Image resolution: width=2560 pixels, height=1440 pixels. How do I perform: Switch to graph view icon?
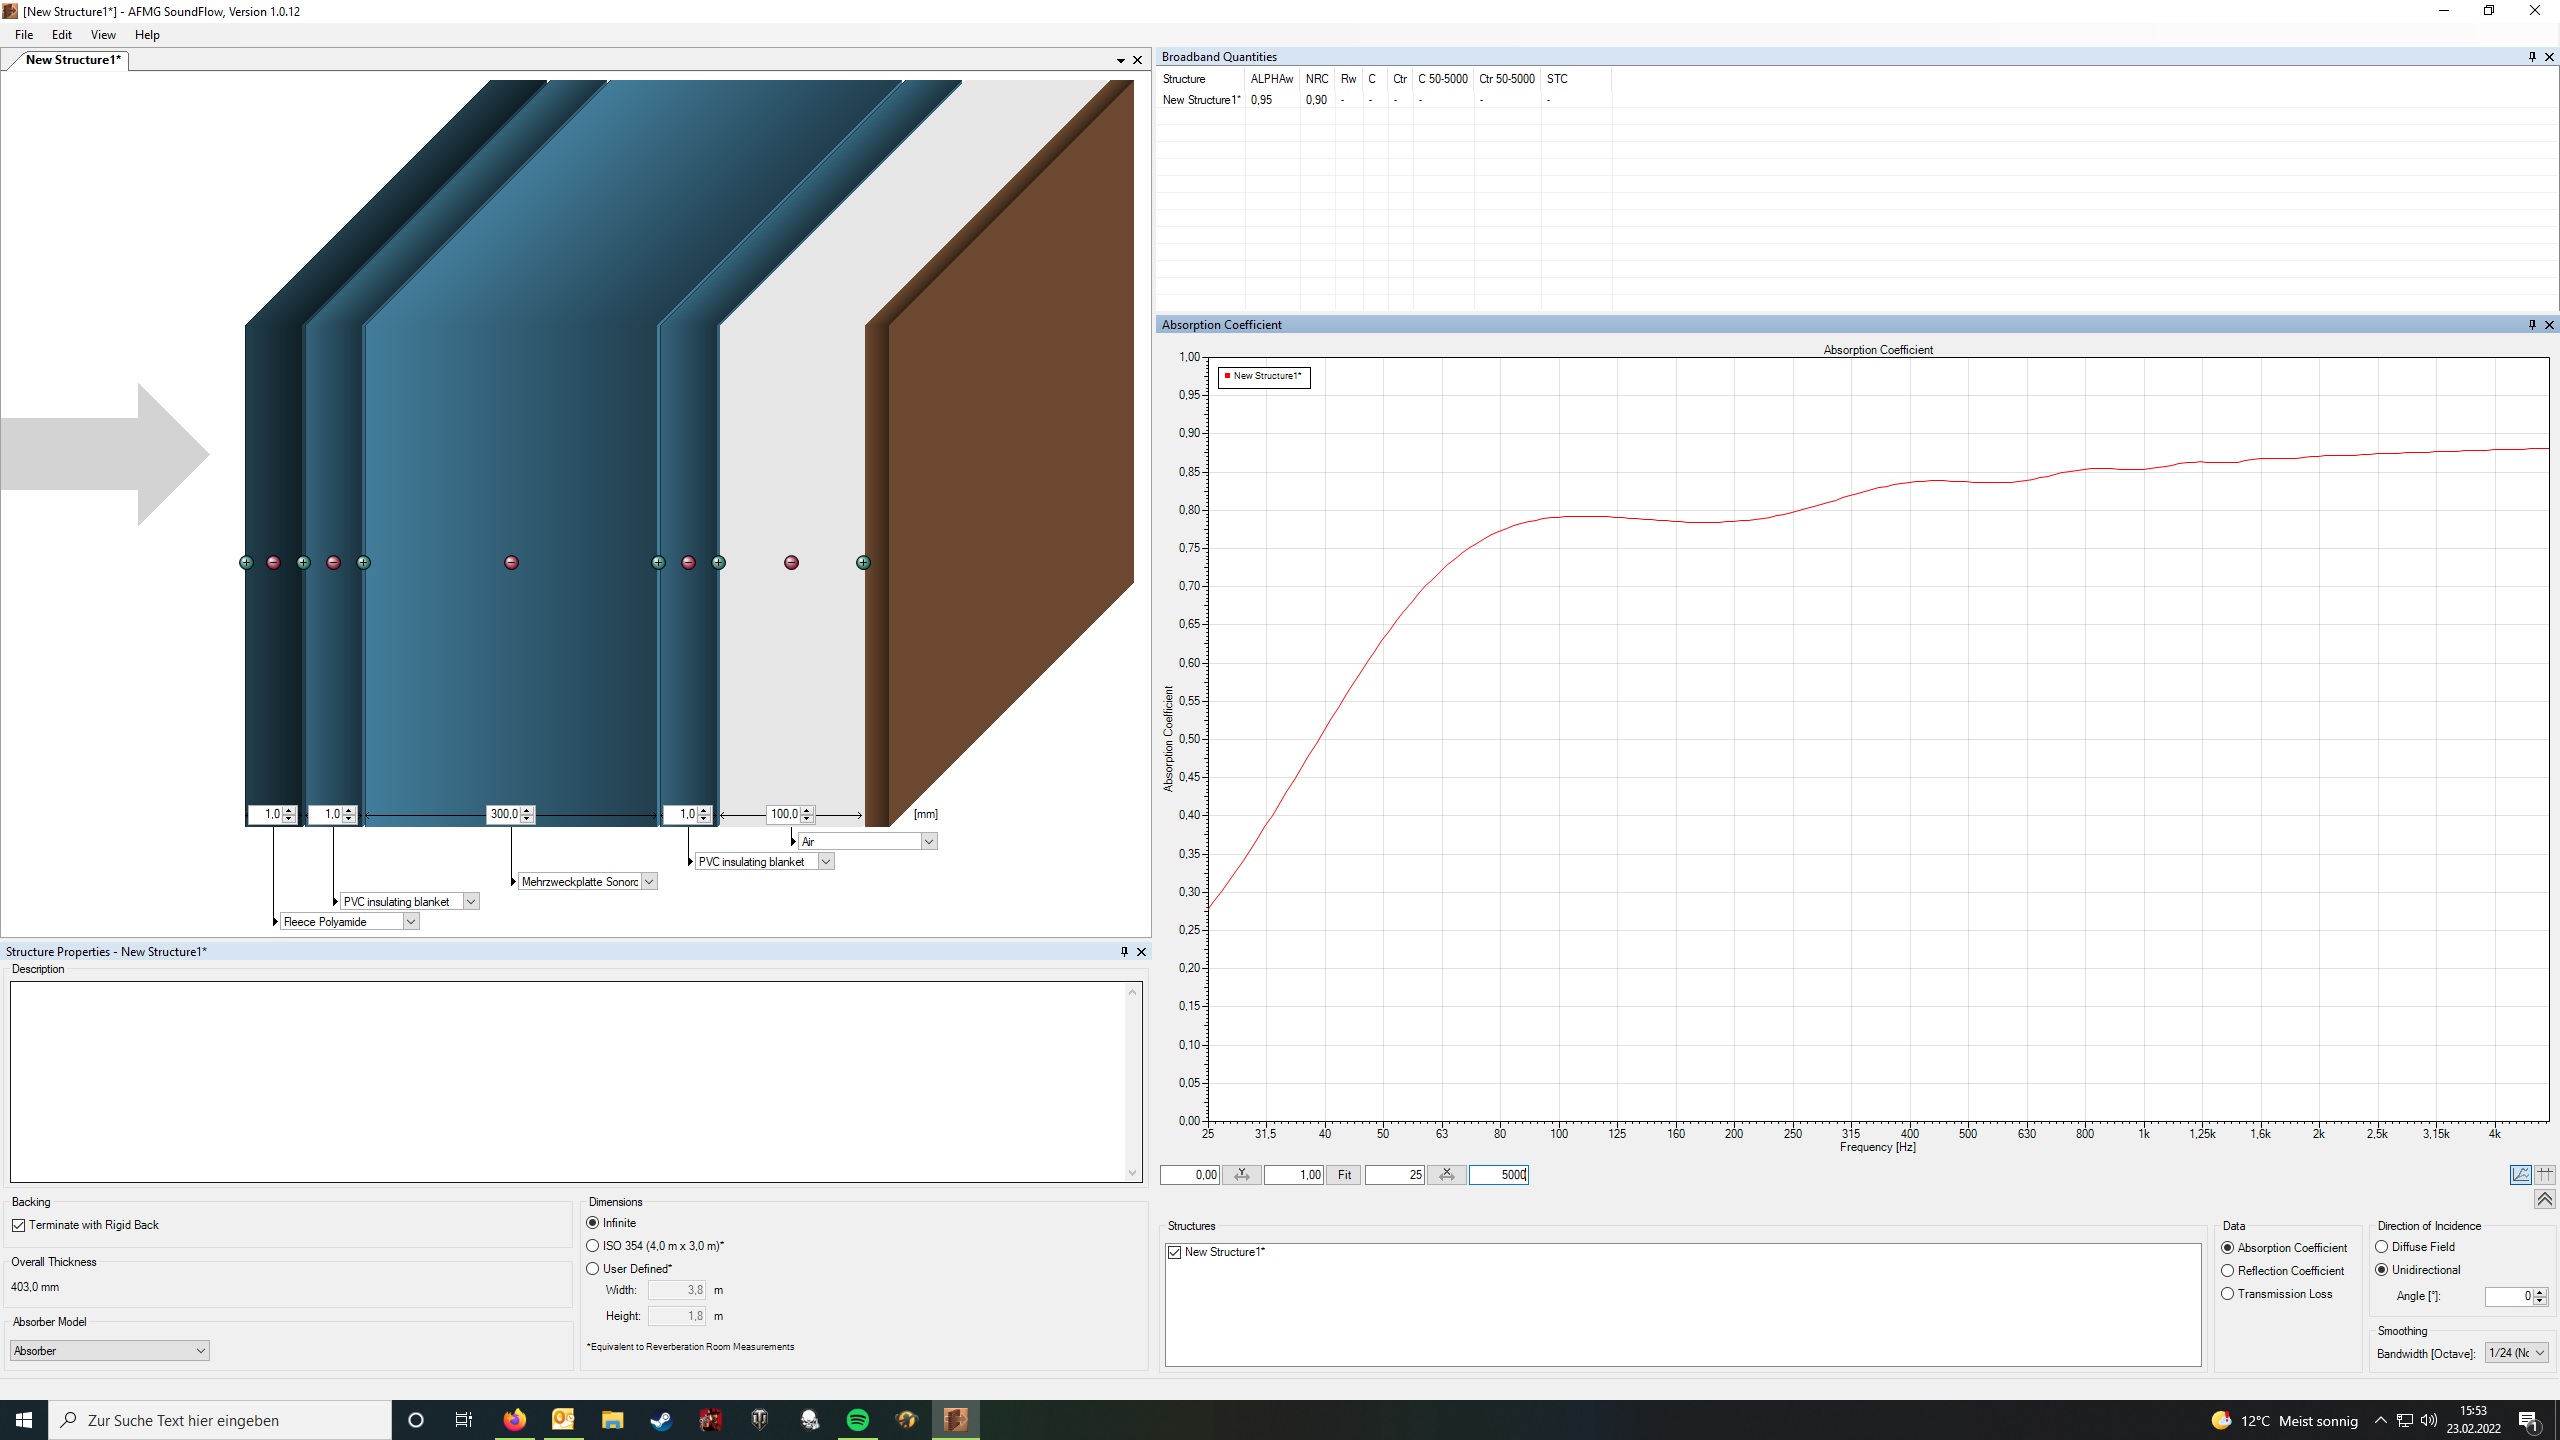point(2520,1175)
